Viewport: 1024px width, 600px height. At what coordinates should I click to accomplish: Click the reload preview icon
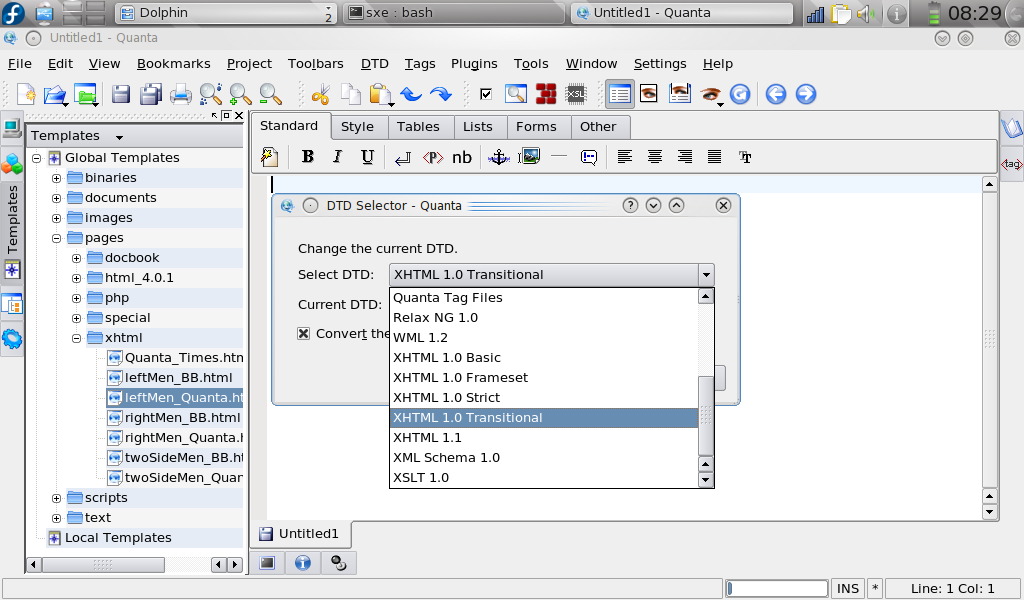[x=740, y=94]
